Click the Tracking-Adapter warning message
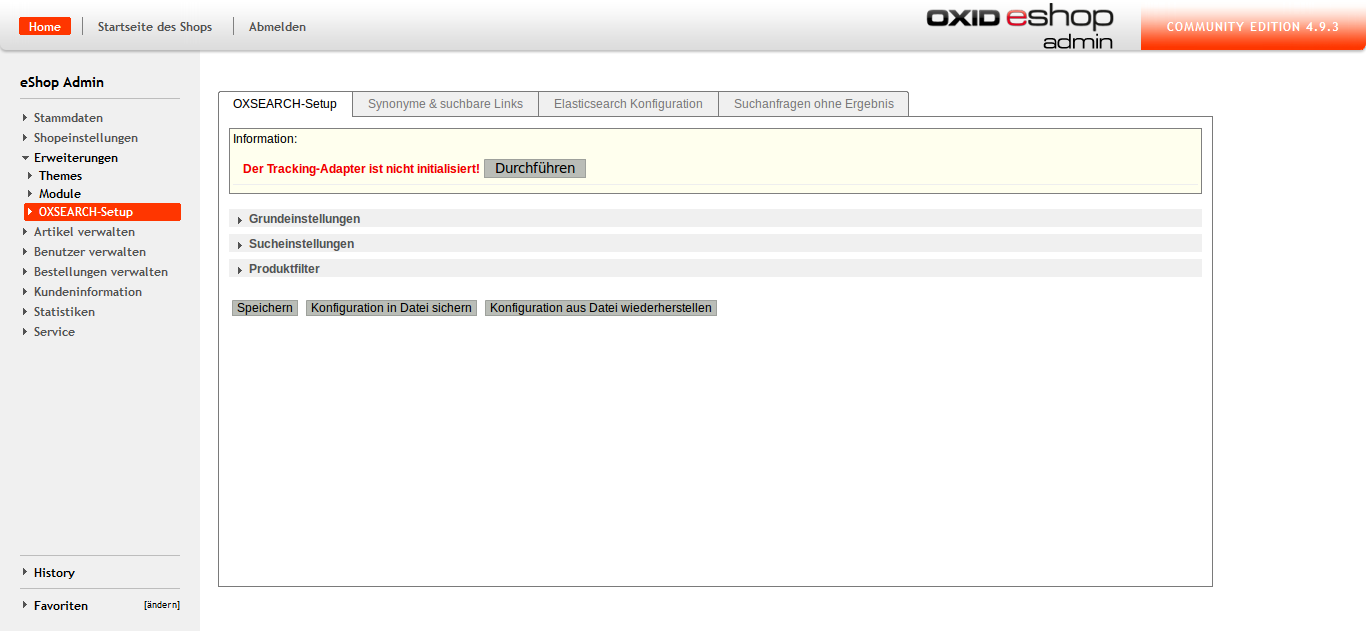The height and width of the screenshot is (631, 1366). click(x=361, y=169)
